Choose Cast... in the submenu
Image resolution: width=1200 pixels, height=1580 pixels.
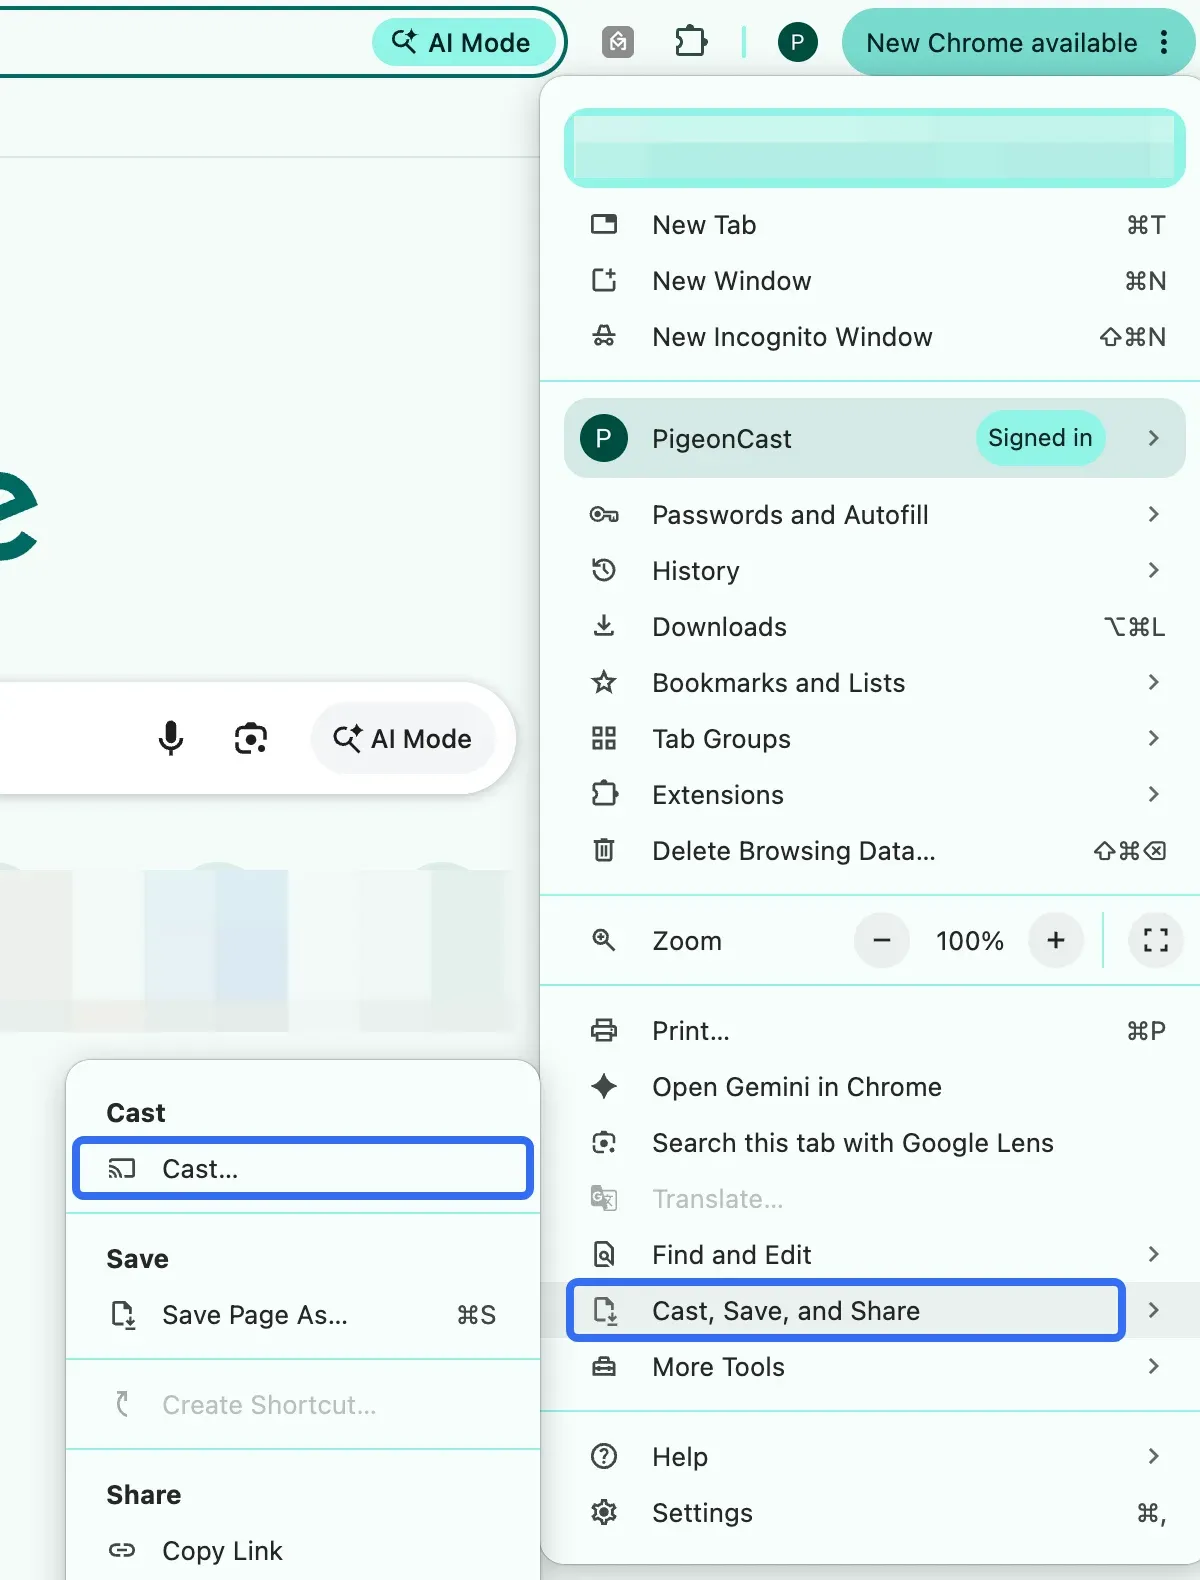coord(303,1168)
